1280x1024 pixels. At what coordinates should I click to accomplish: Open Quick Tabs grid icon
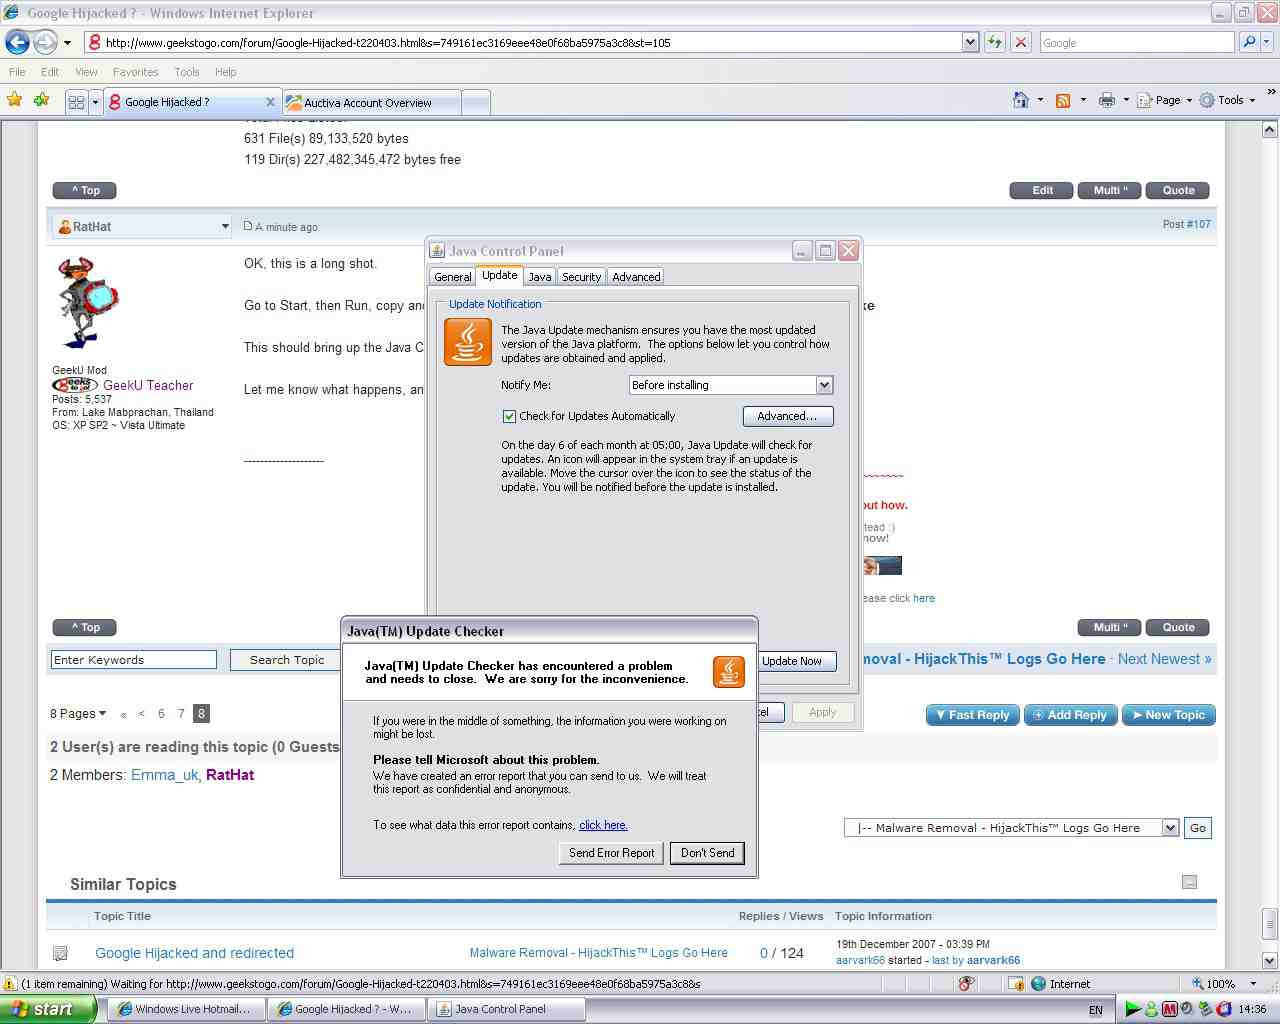pos(76,102)
